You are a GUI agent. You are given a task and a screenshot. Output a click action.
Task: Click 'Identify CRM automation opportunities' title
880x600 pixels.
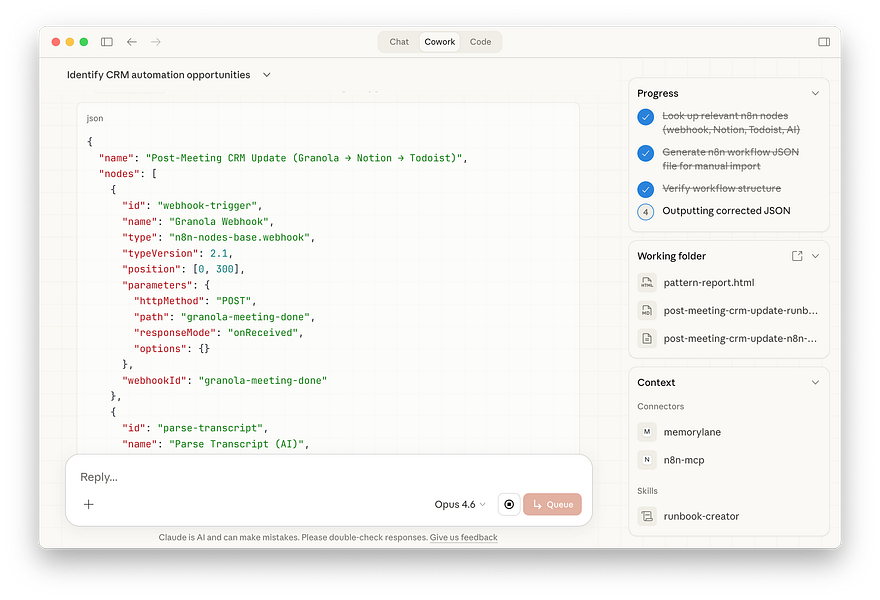click(158, 75)
